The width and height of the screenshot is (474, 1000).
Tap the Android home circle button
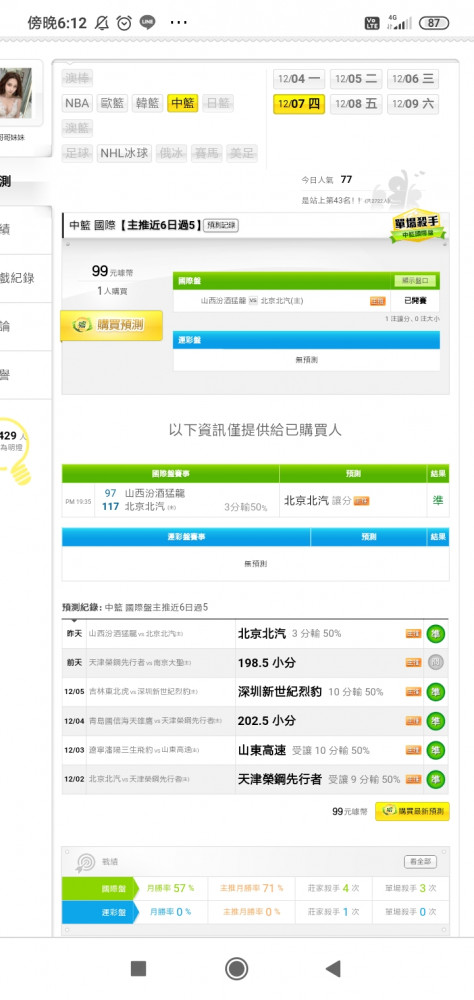click(x=237, y=969)
